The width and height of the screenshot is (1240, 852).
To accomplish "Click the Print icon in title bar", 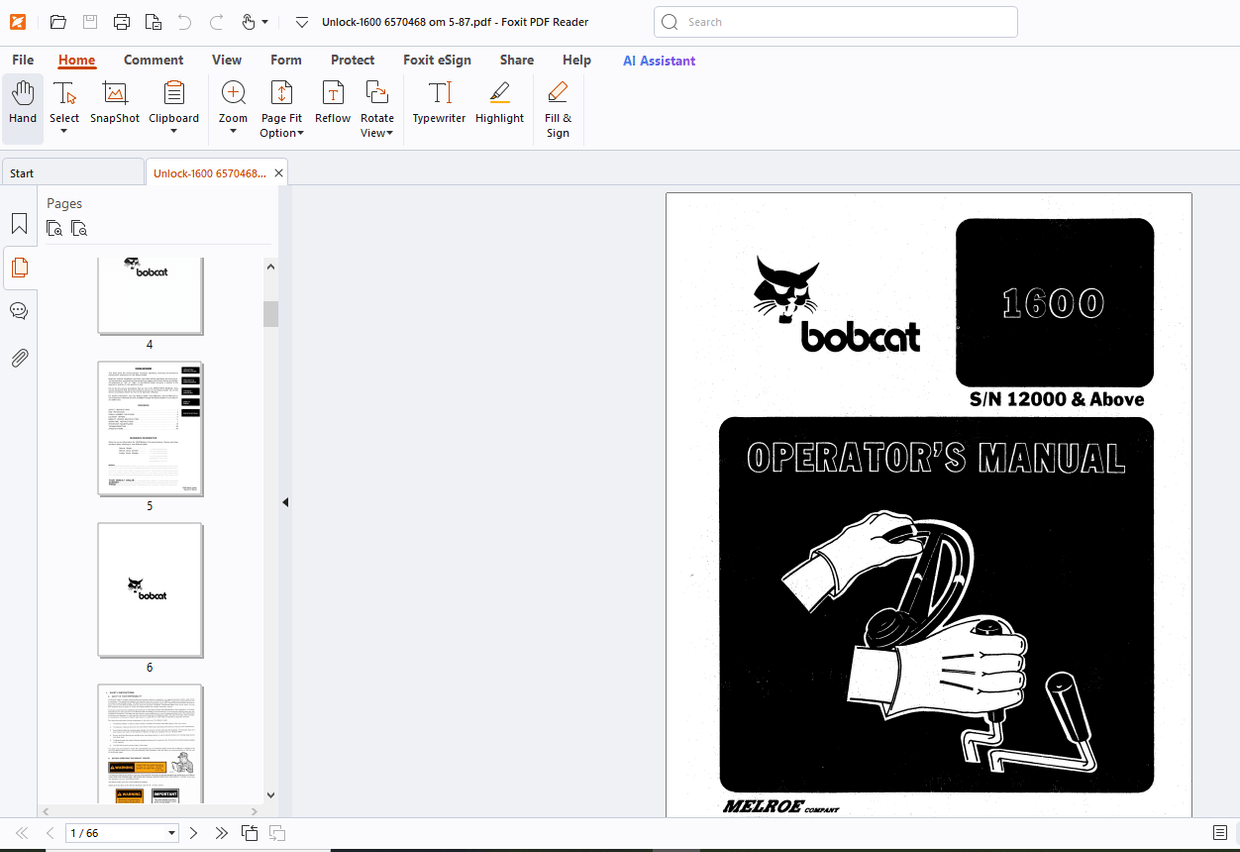I will 122,22.
